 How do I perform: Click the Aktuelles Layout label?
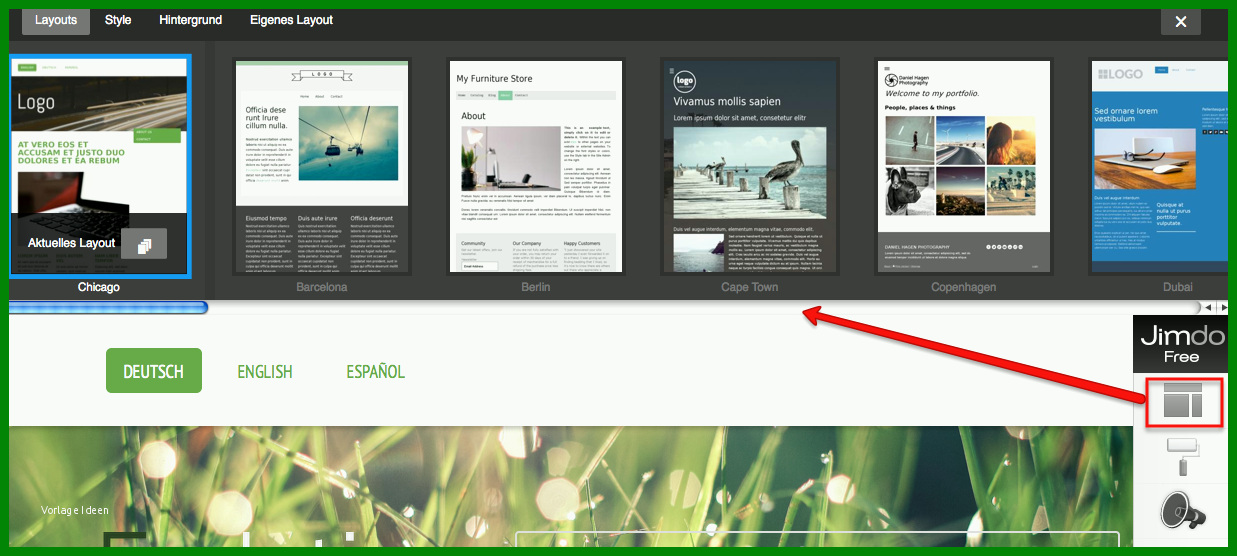point(71,243)
